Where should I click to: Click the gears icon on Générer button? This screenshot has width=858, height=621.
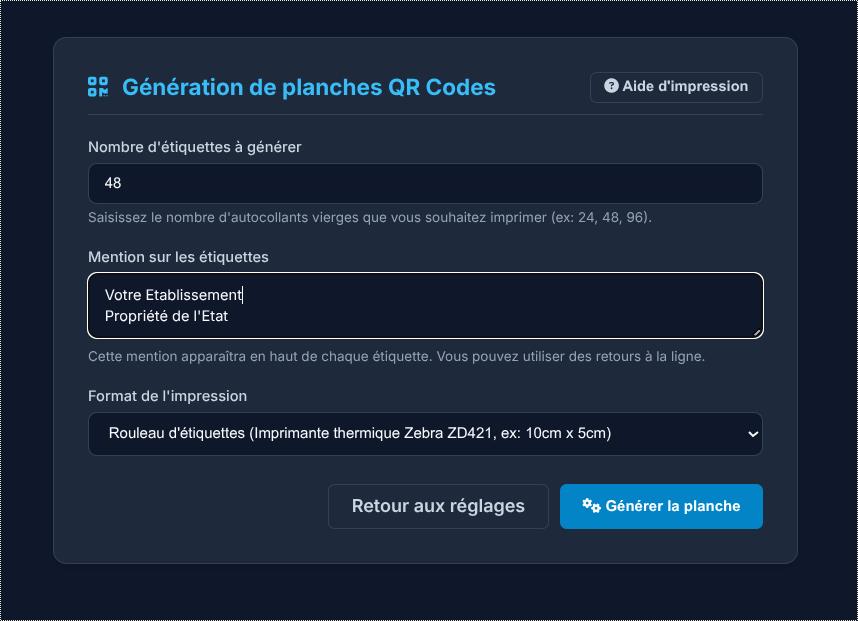(x=591, y=506)
